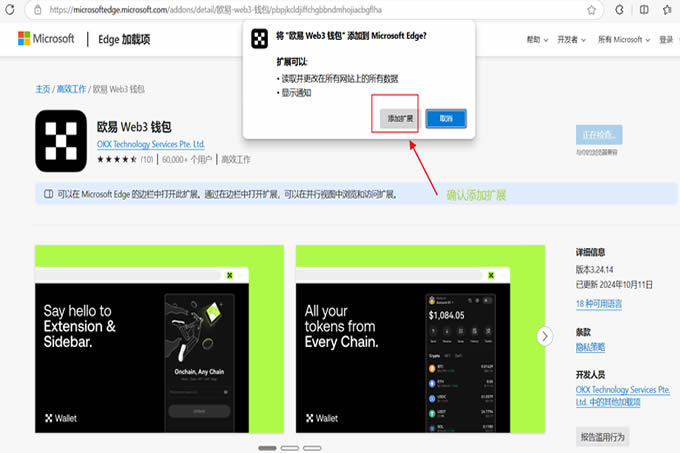
Task: Expand the 帮助 menu
Action: [537, 39]
